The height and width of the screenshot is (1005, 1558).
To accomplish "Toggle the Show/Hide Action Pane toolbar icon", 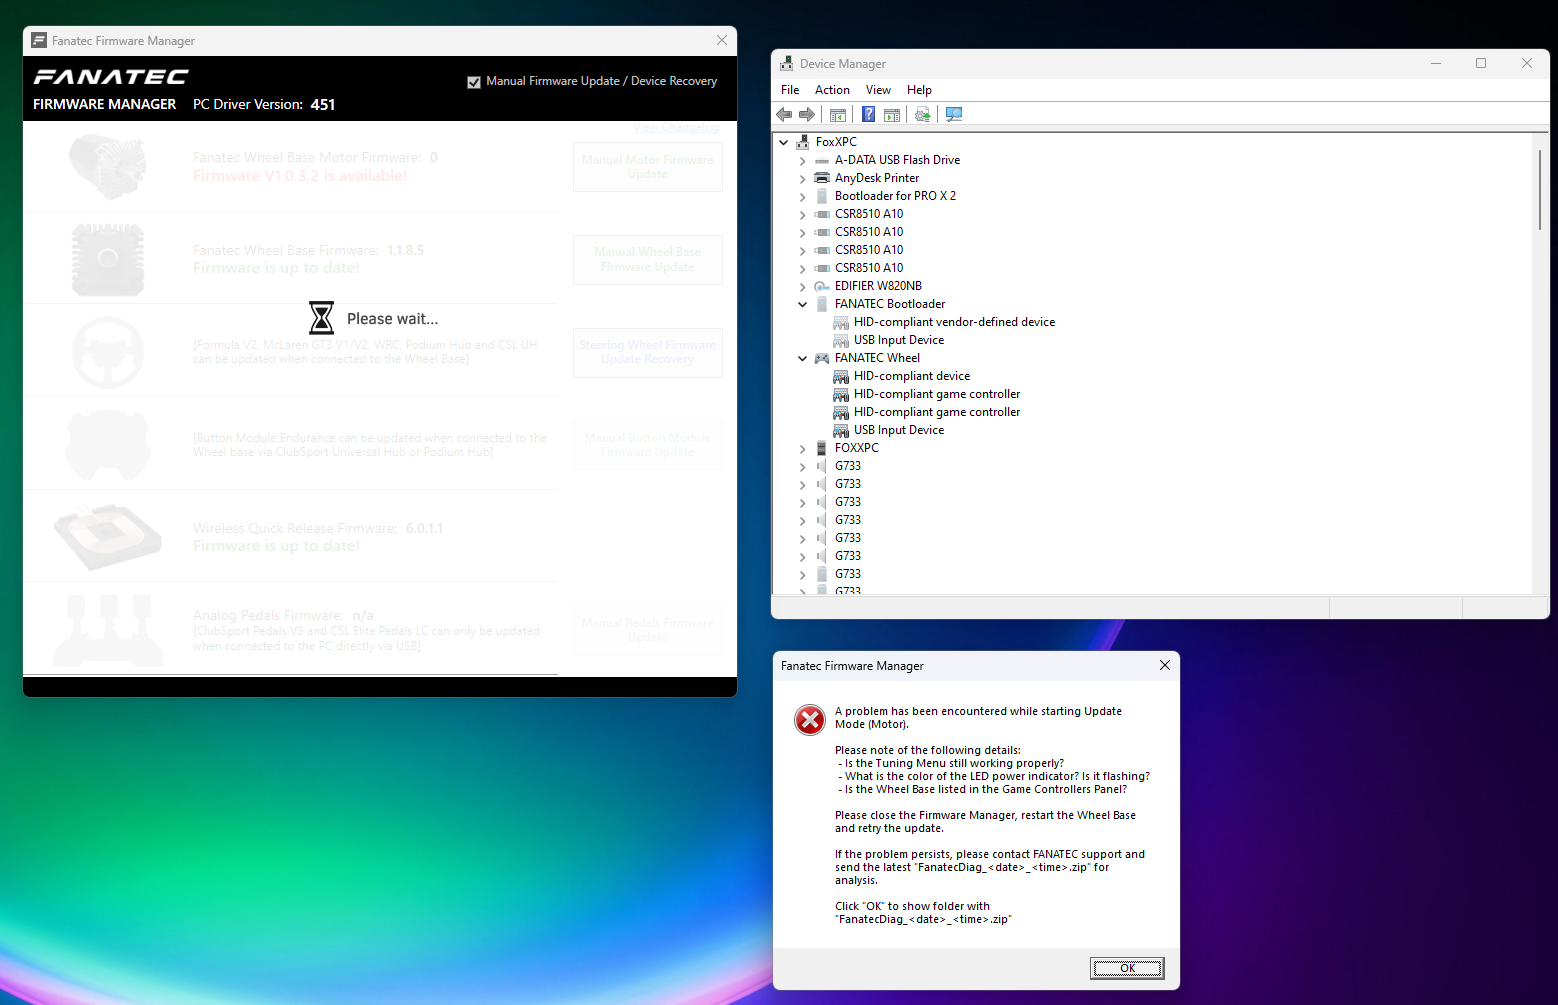I will tap(892, 115).
